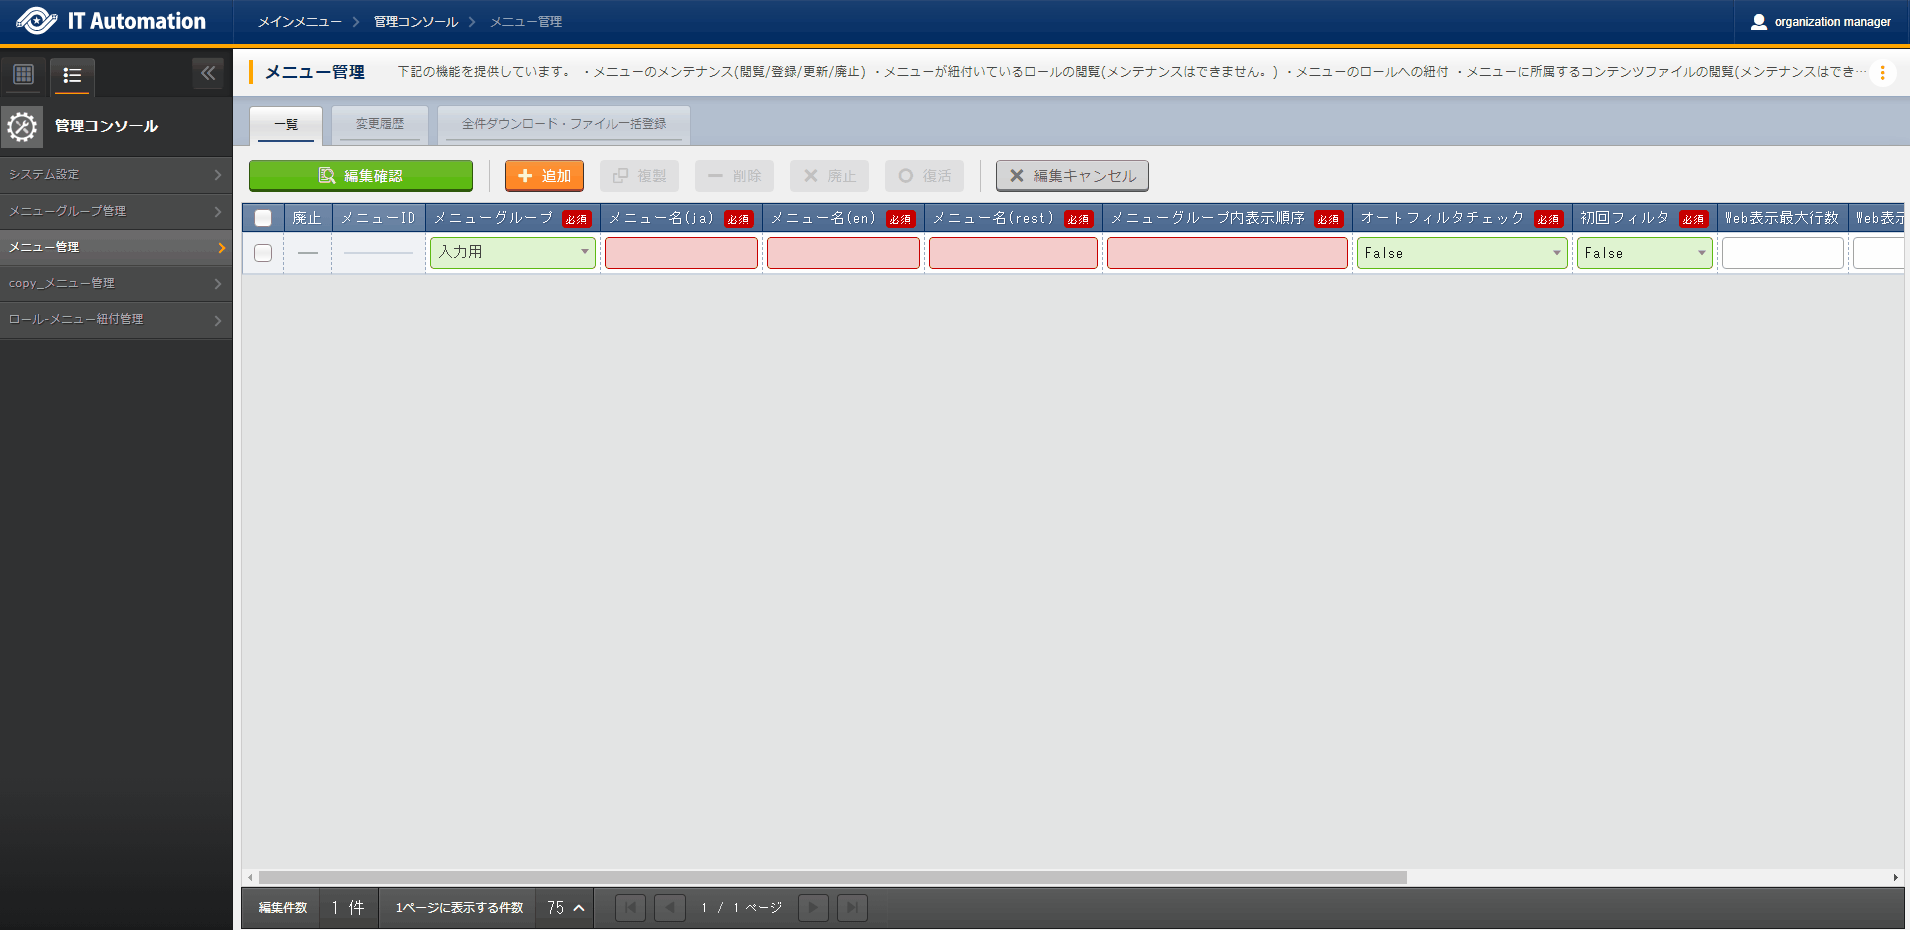
Task: Focus the メニュー名(en) input field
Action: (843, 253)
